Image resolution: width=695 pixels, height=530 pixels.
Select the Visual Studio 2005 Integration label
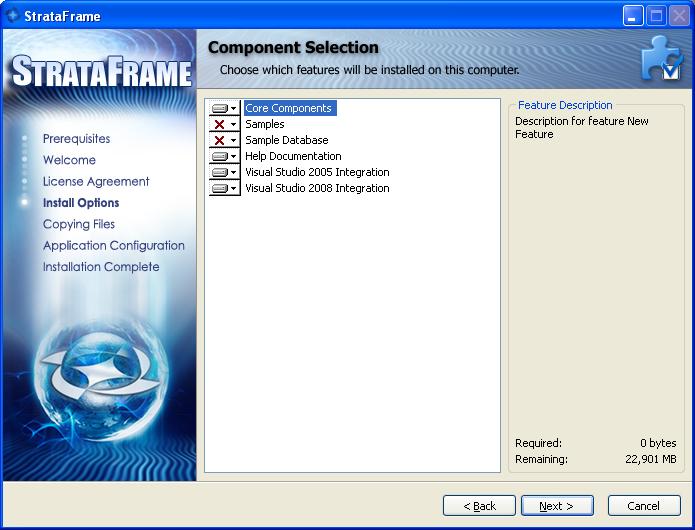pos(317,172)
